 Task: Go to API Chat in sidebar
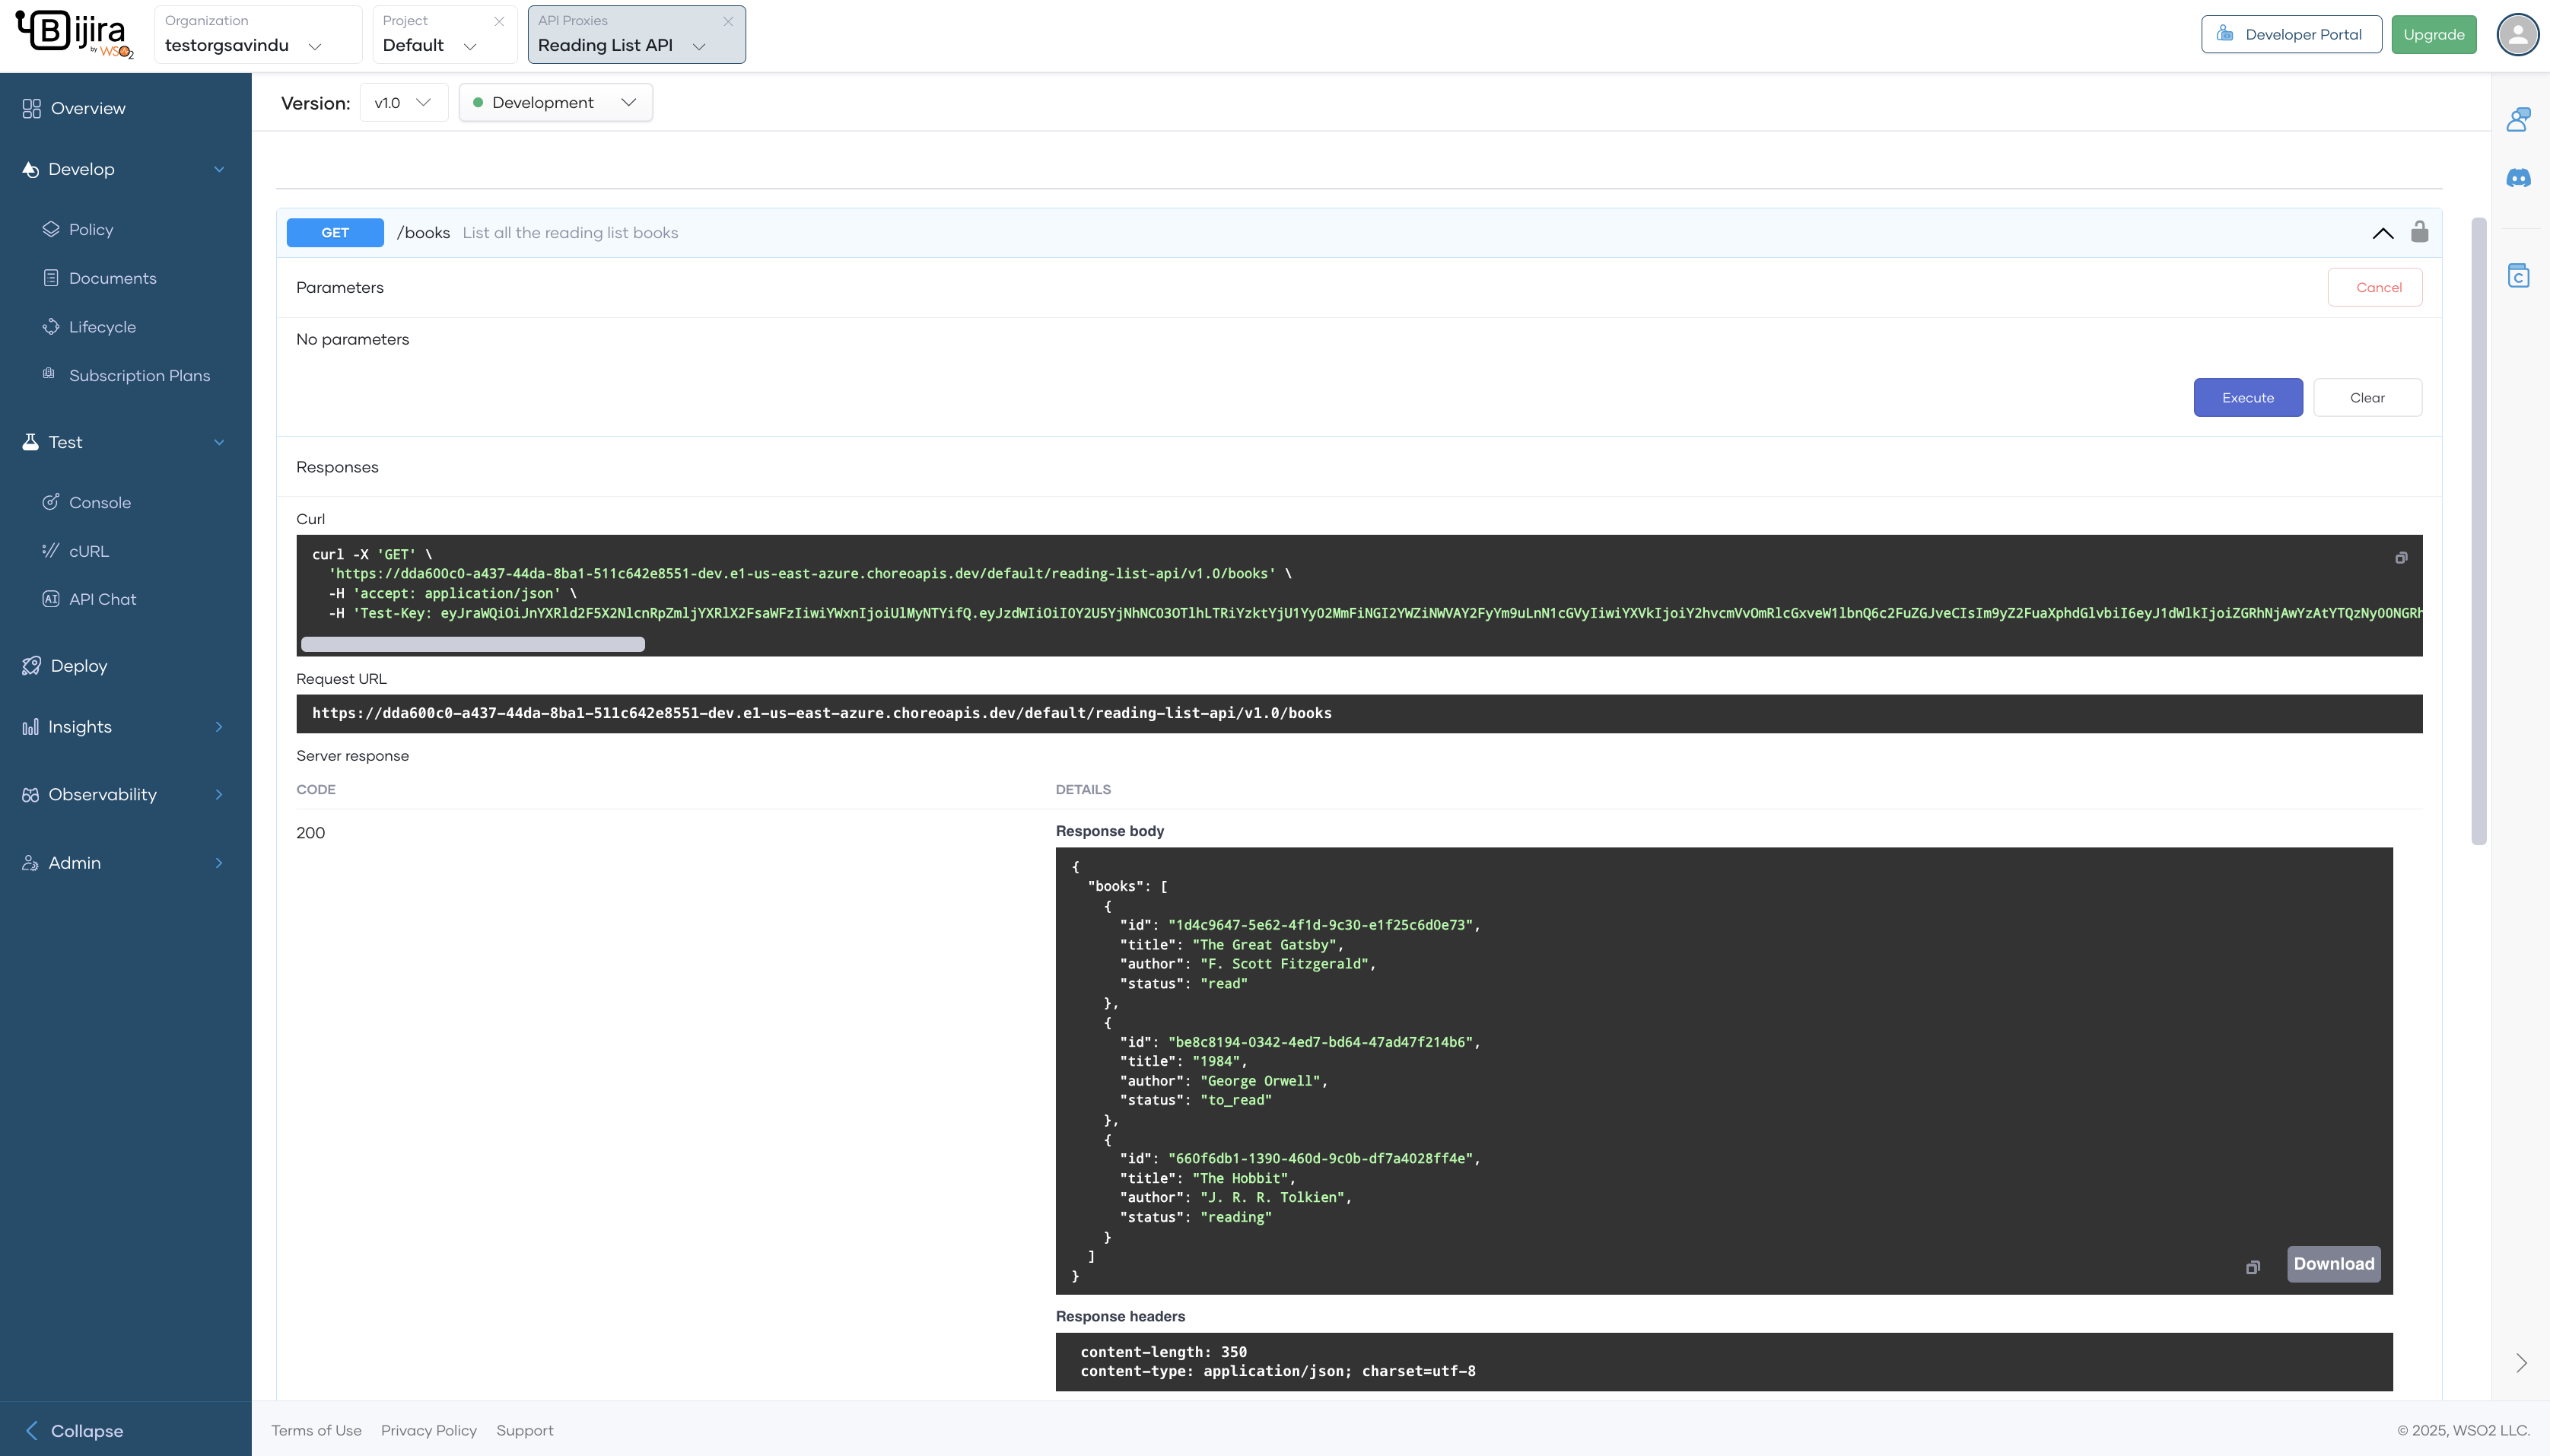point(102,599)
